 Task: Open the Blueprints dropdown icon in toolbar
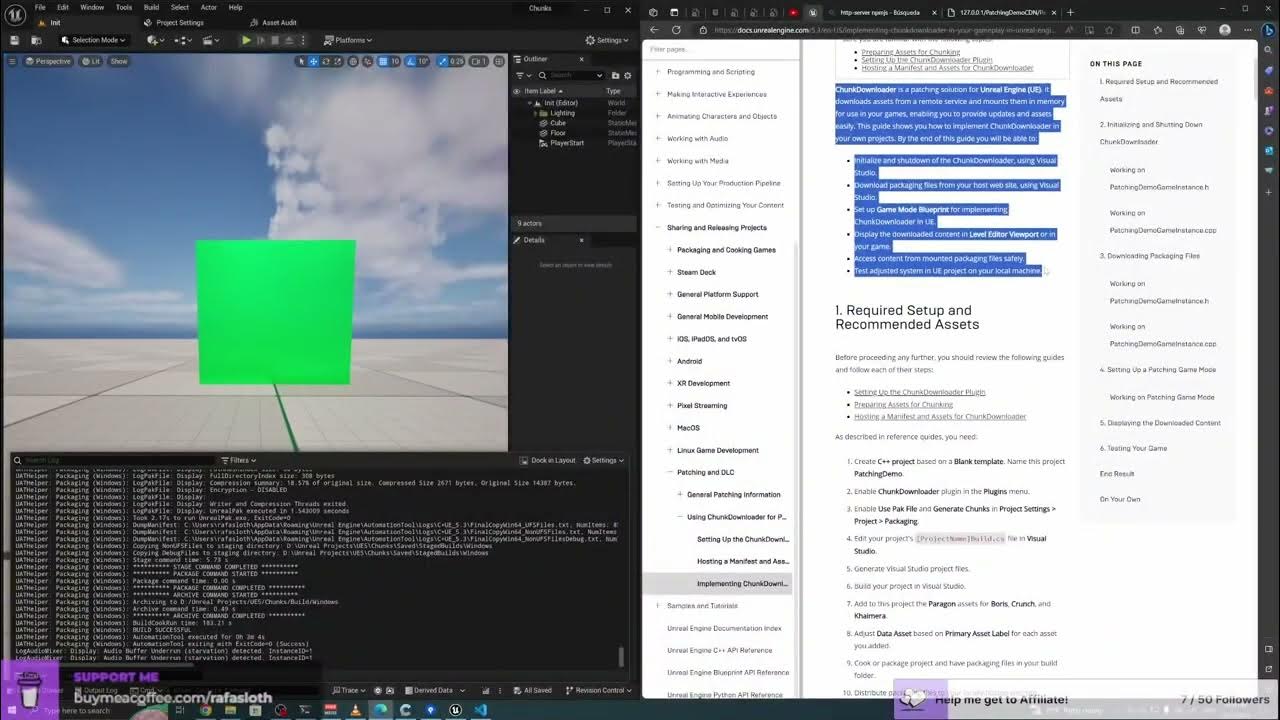183,40
